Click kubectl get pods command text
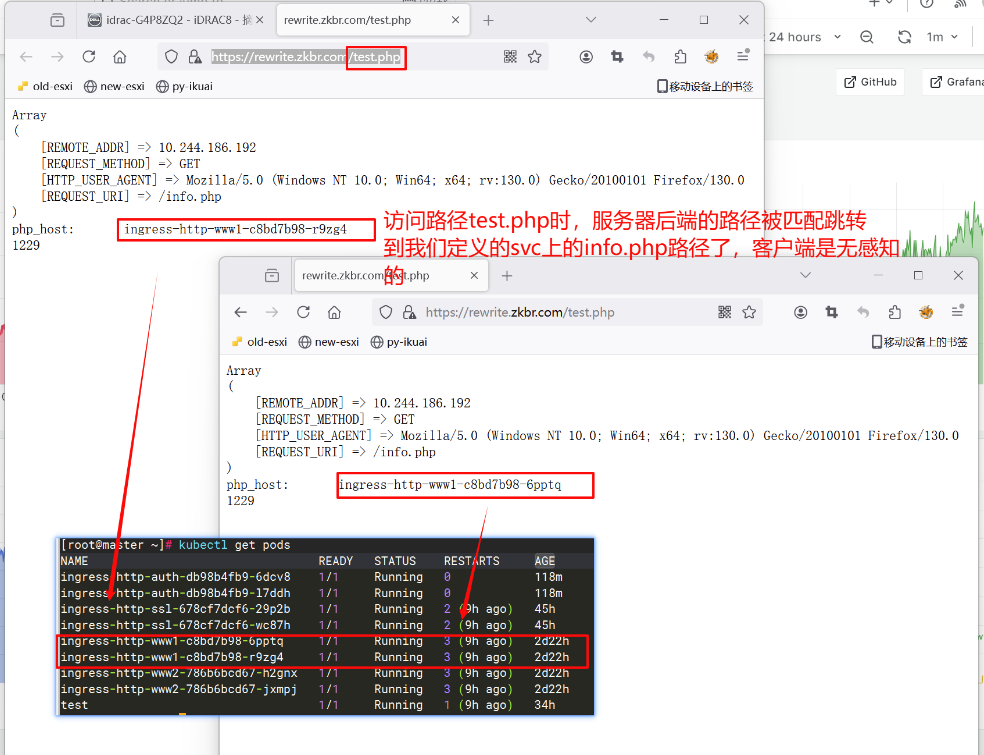984x755 pixels. pos(235,545)
